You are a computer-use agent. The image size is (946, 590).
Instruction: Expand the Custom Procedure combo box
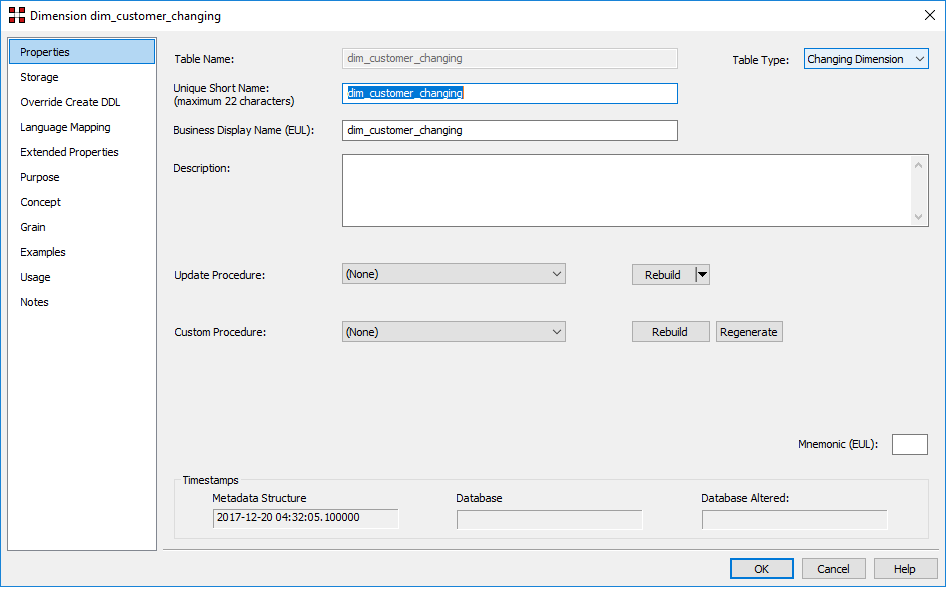click(556, 332)
